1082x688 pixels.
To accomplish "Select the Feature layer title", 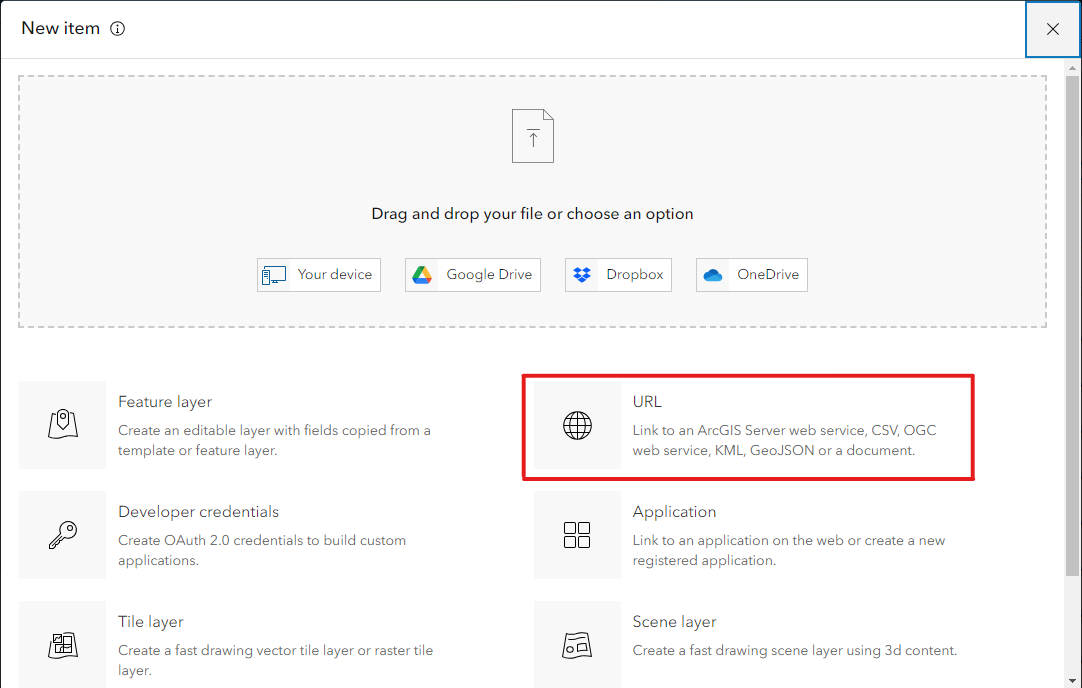I will [x=165, y=402].
